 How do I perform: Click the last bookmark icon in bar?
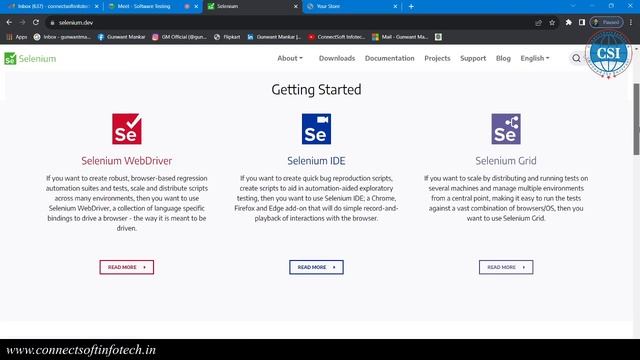click(x=438, y=37)
